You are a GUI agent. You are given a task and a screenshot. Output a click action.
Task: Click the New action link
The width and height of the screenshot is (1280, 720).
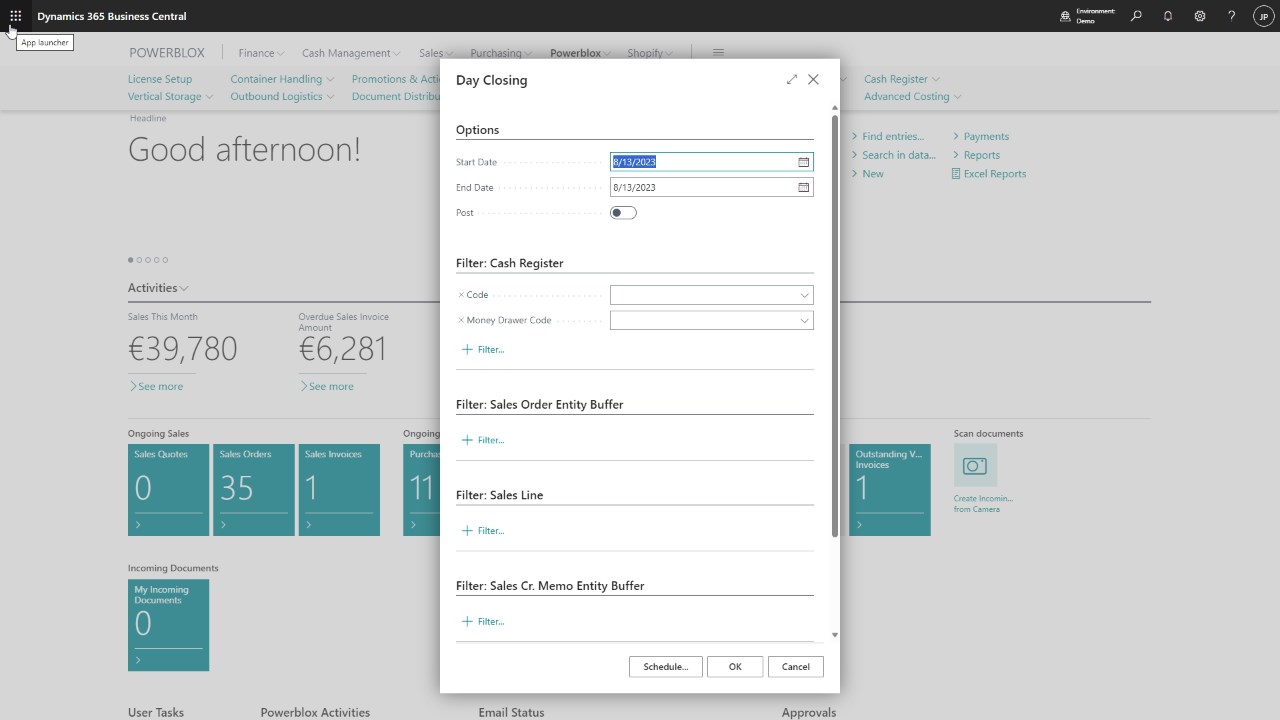[868, 174]
